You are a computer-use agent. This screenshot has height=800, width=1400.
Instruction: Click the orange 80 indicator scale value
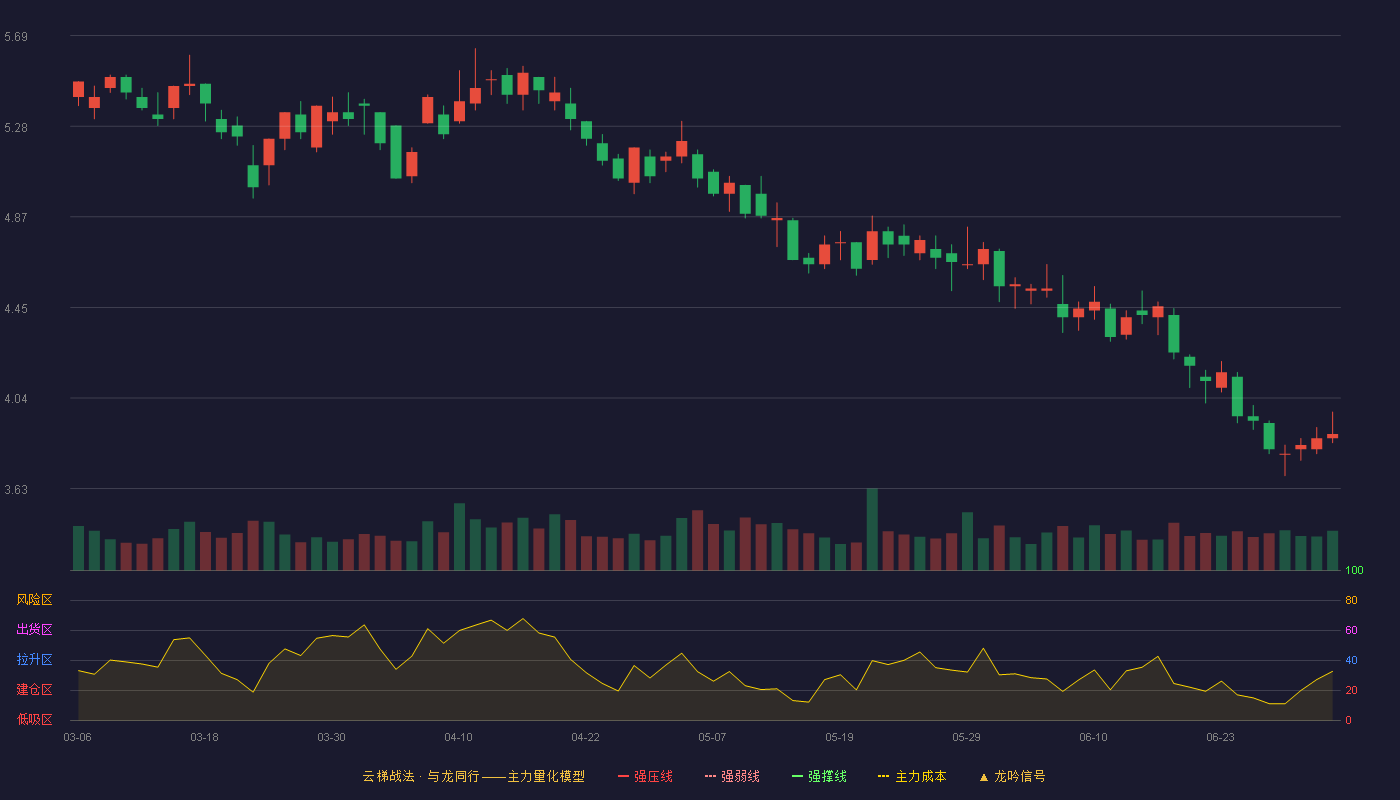(1352, 600)
